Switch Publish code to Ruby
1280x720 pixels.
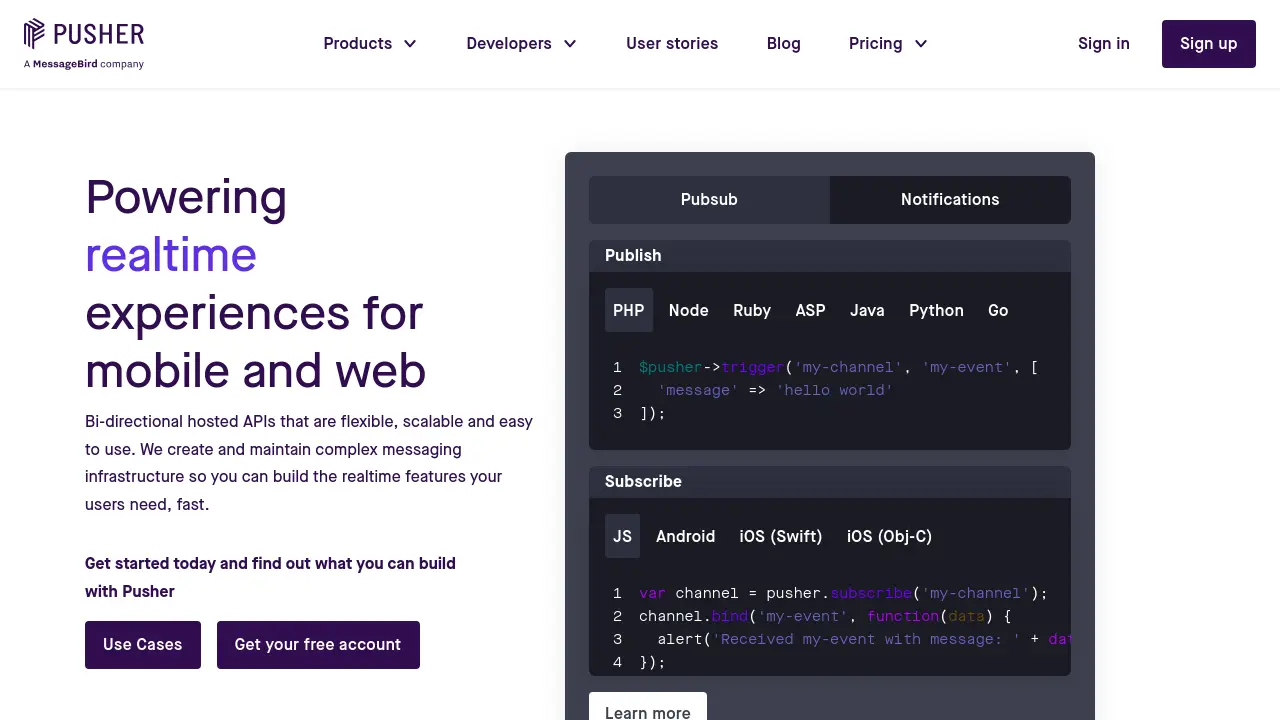click(752, 310)
